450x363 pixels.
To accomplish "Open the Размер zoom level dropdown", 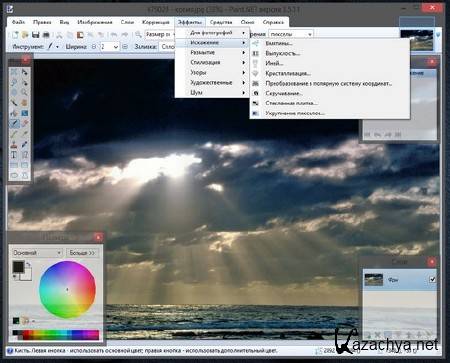I will (160, 34).
